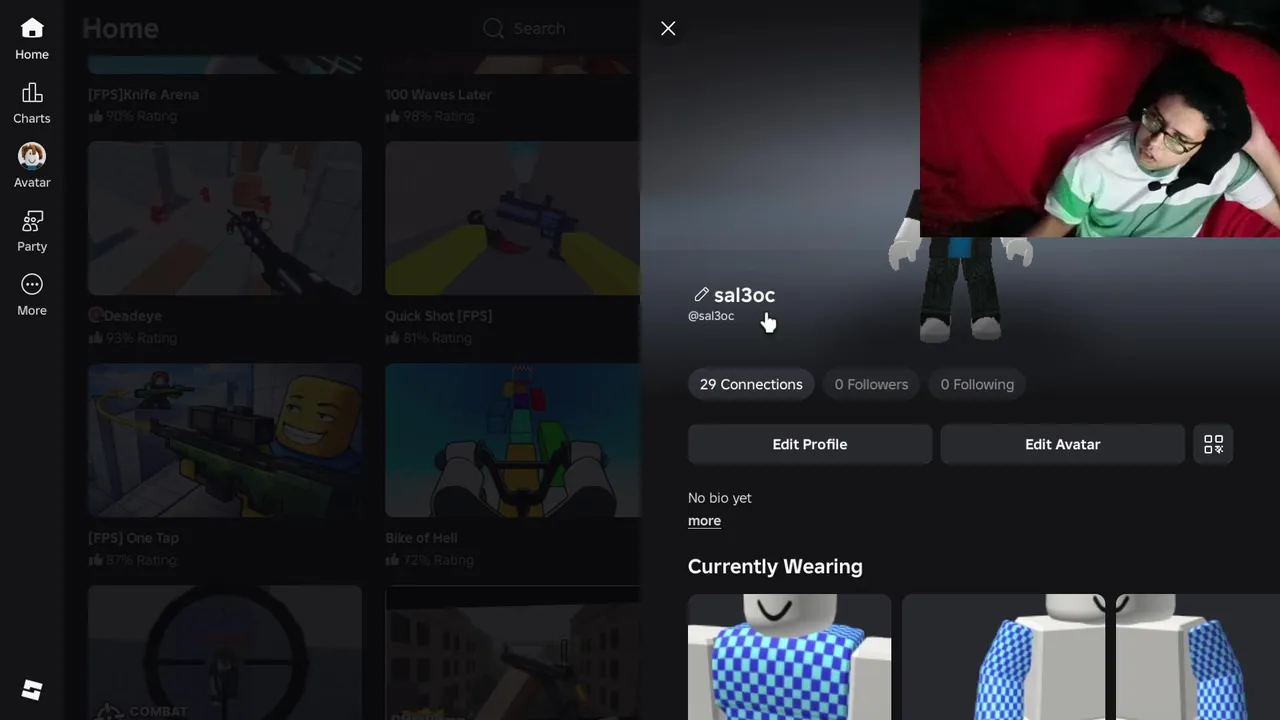Open the [FPS] One Tap thumbnail
This screenshot has height=720, width=1280.
click(x=225, y=440)
